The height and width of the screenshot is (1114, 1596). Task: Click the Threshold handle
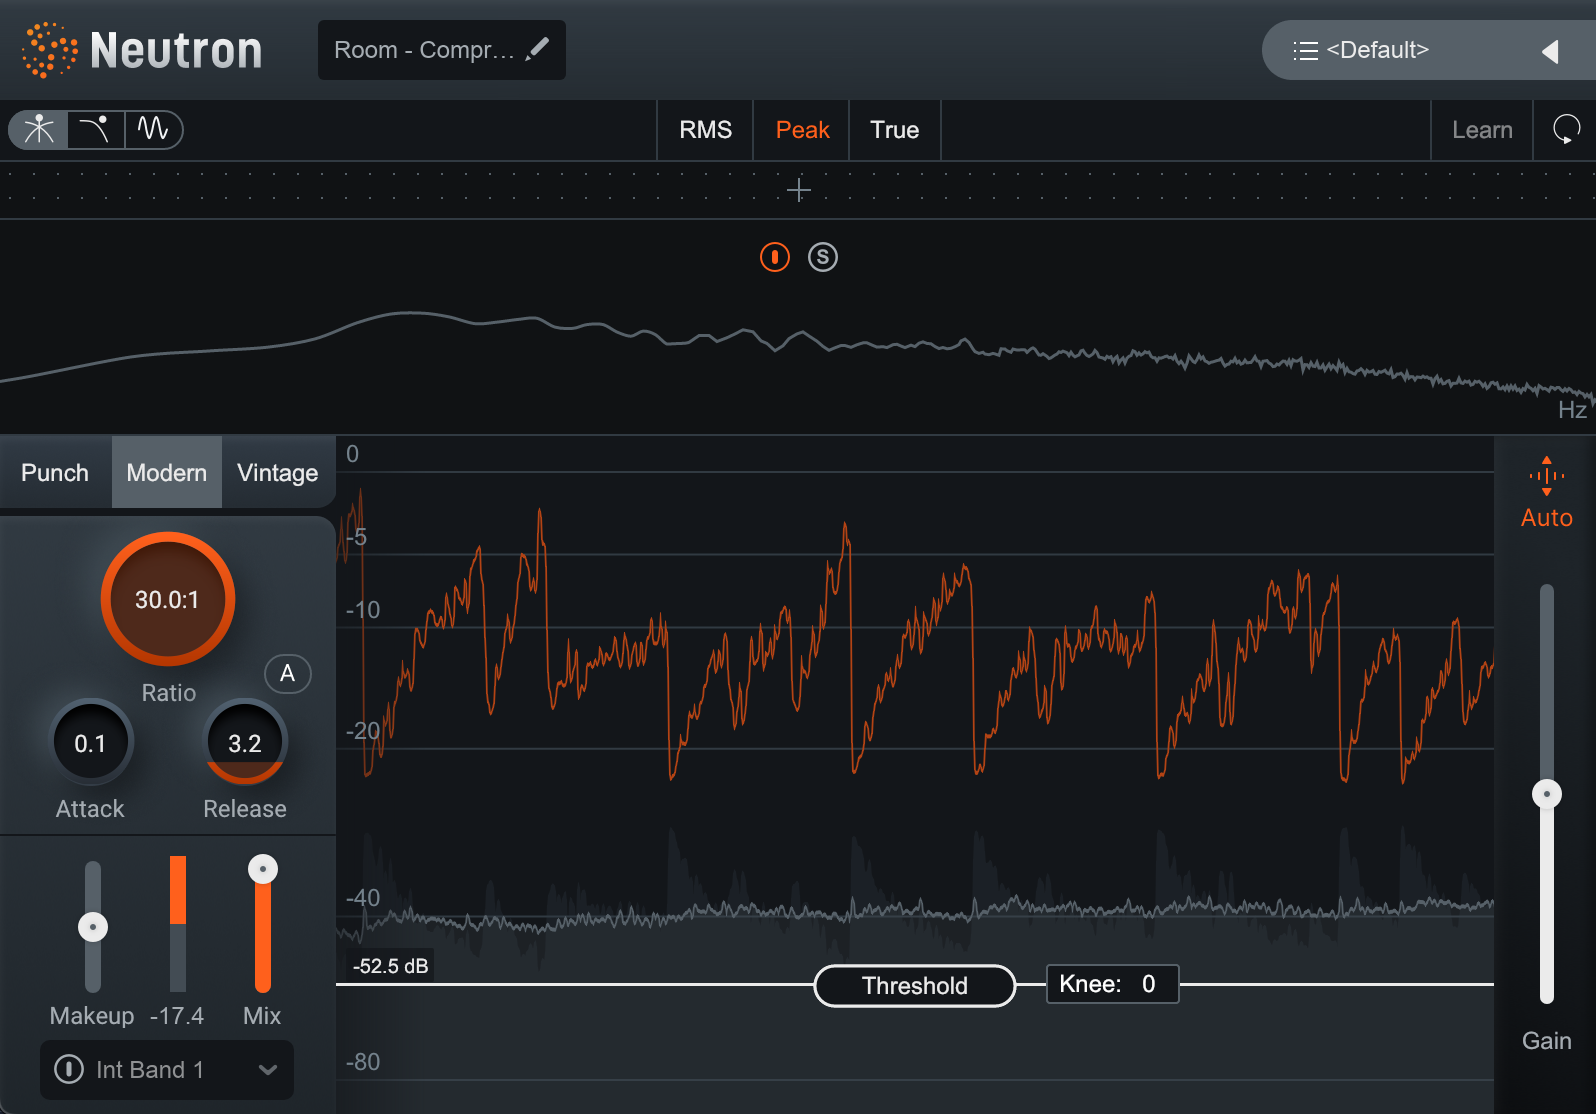tap(915, 986)
